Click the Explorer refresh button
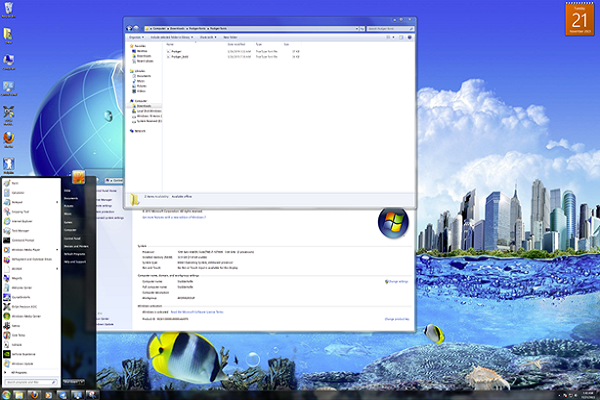 click(x=362, y=29)
